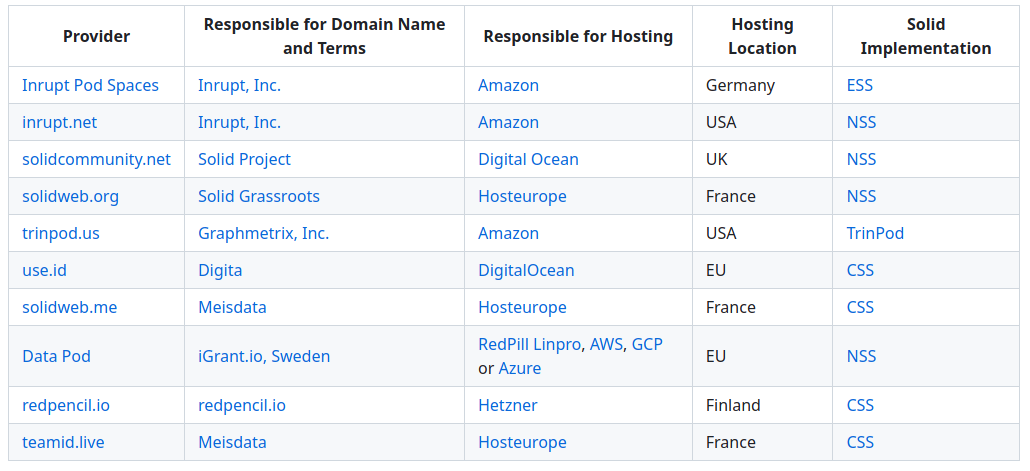
Task: Open the use.id provider link
Action: pos(44,270)
